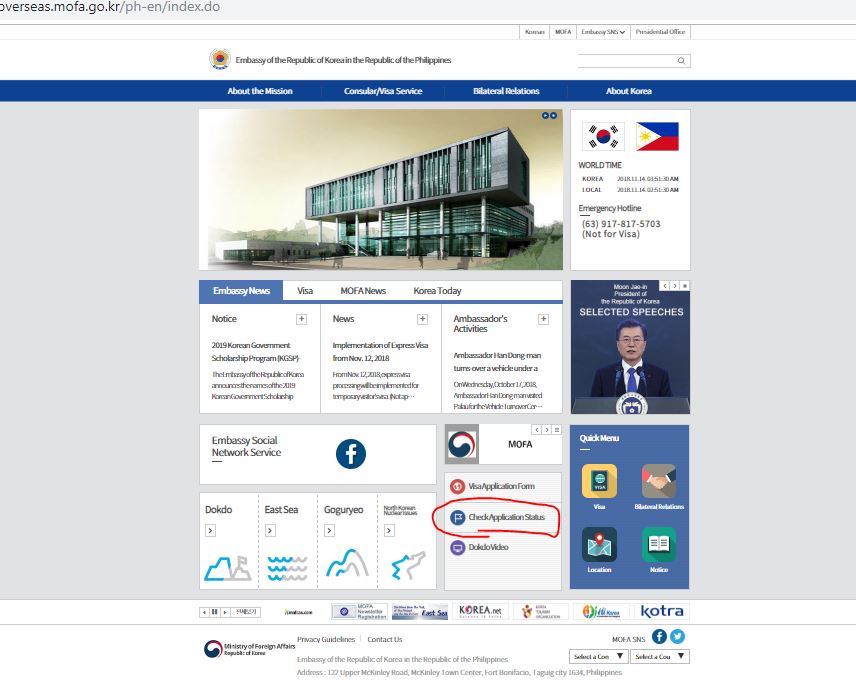Click the KOREA.net banner at the bottom

[x=481, y=609]
